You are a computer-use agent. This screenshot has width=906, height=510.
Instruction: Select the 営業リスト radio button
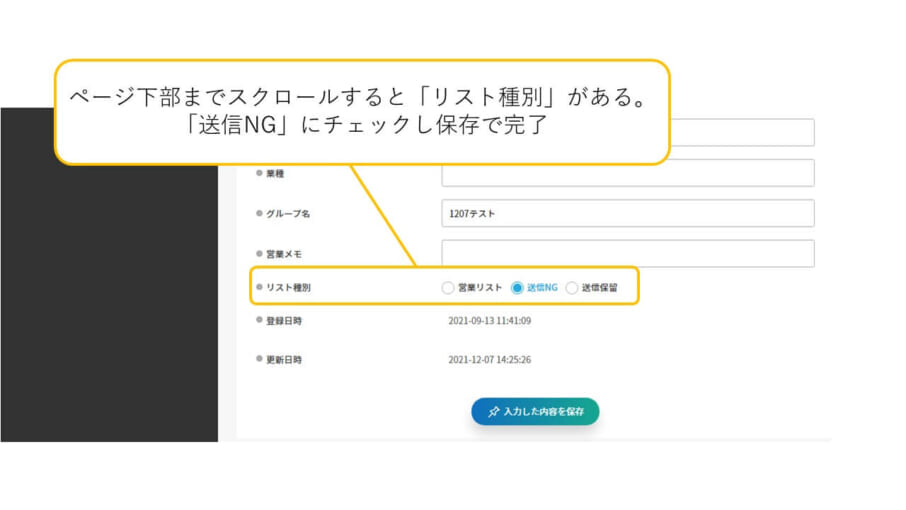point(448,288)
